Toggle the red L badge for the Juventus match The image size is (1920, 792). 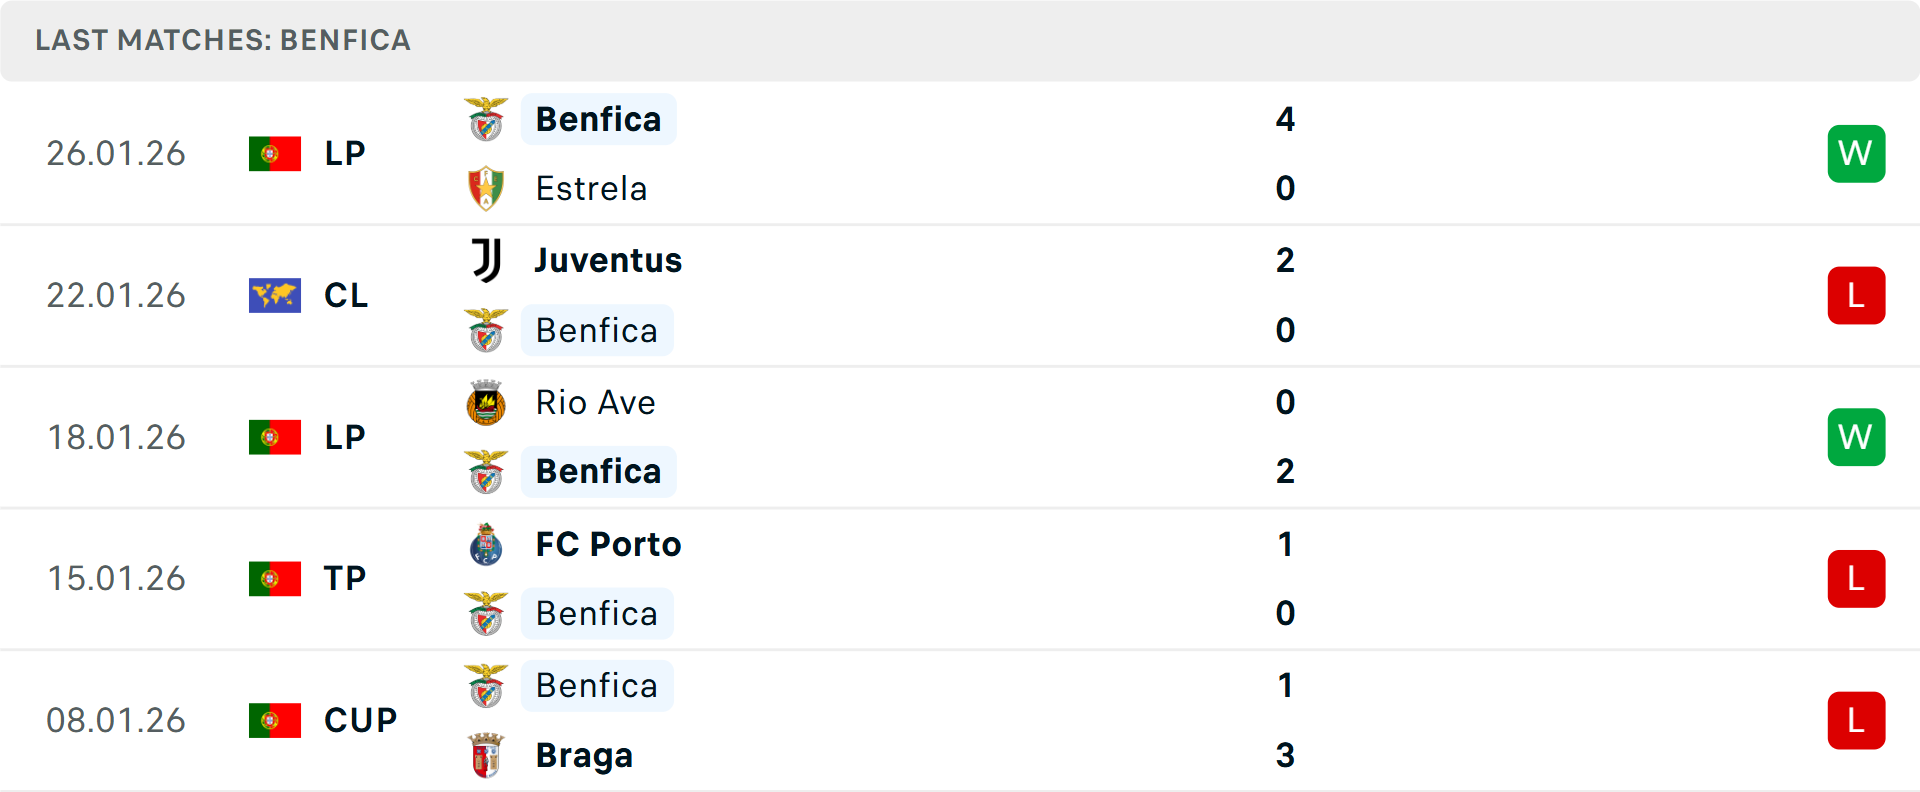pos(1857,295)
